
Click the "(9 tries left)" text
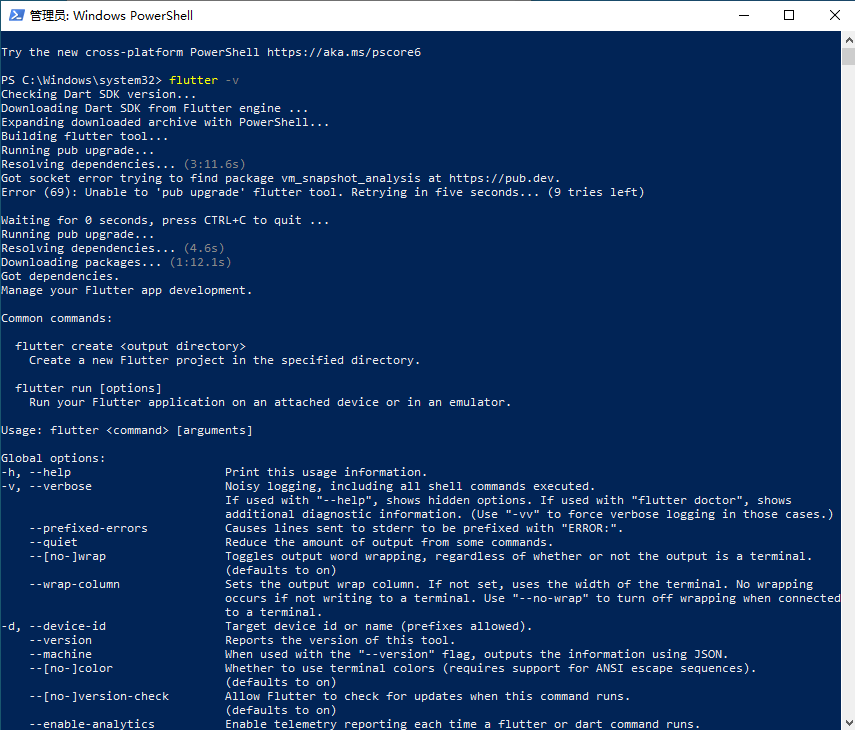click(x=595, y=192)
